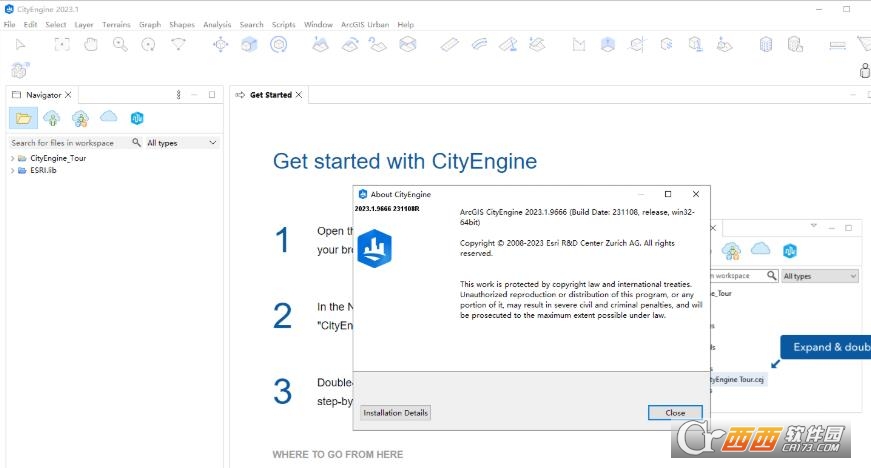The width and height of the screenshot is (871, 468).
Task: Click the user account icon
Action: (864, 71)
